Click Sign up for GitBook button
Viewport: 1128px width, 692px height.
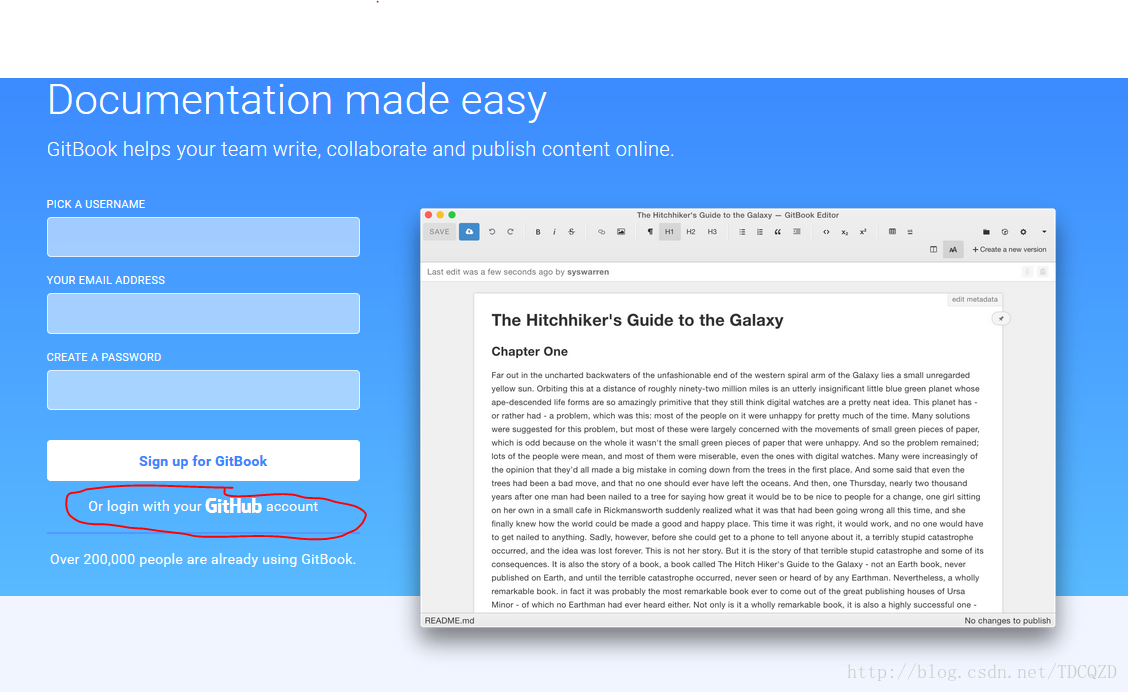203,460
